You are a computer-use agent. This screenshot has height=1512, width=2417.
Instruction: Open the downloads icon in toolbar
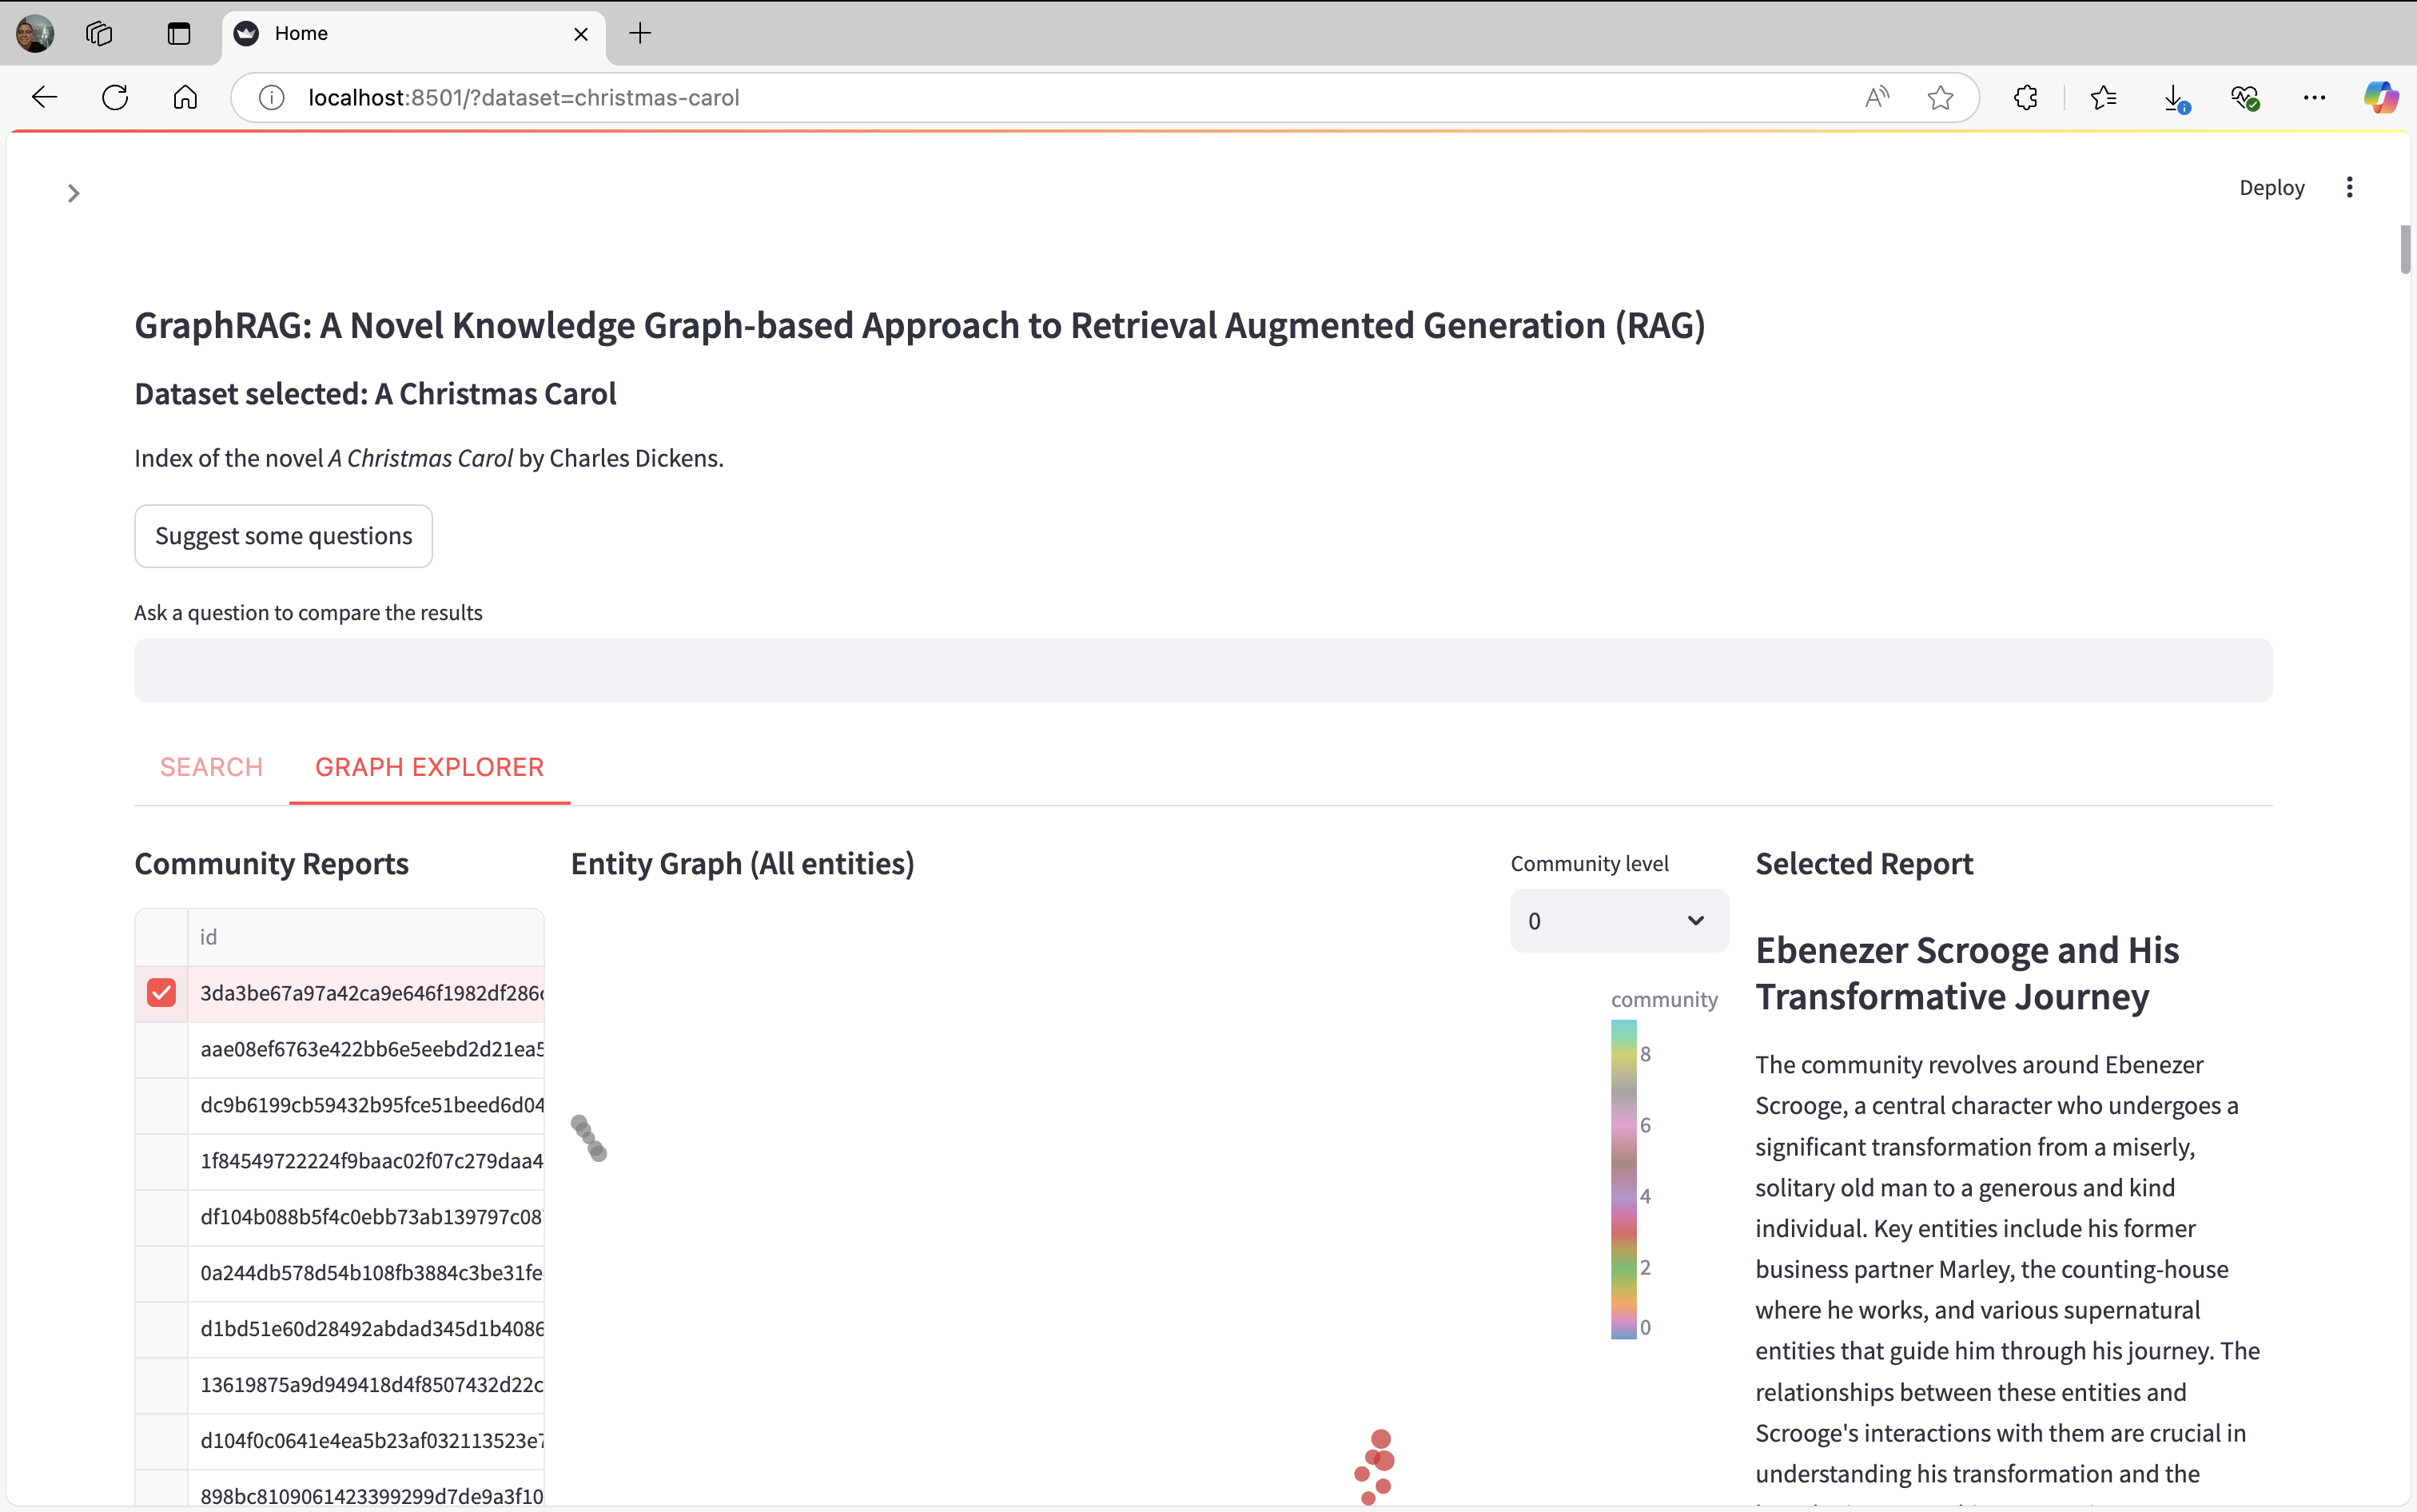(2174, 97)
